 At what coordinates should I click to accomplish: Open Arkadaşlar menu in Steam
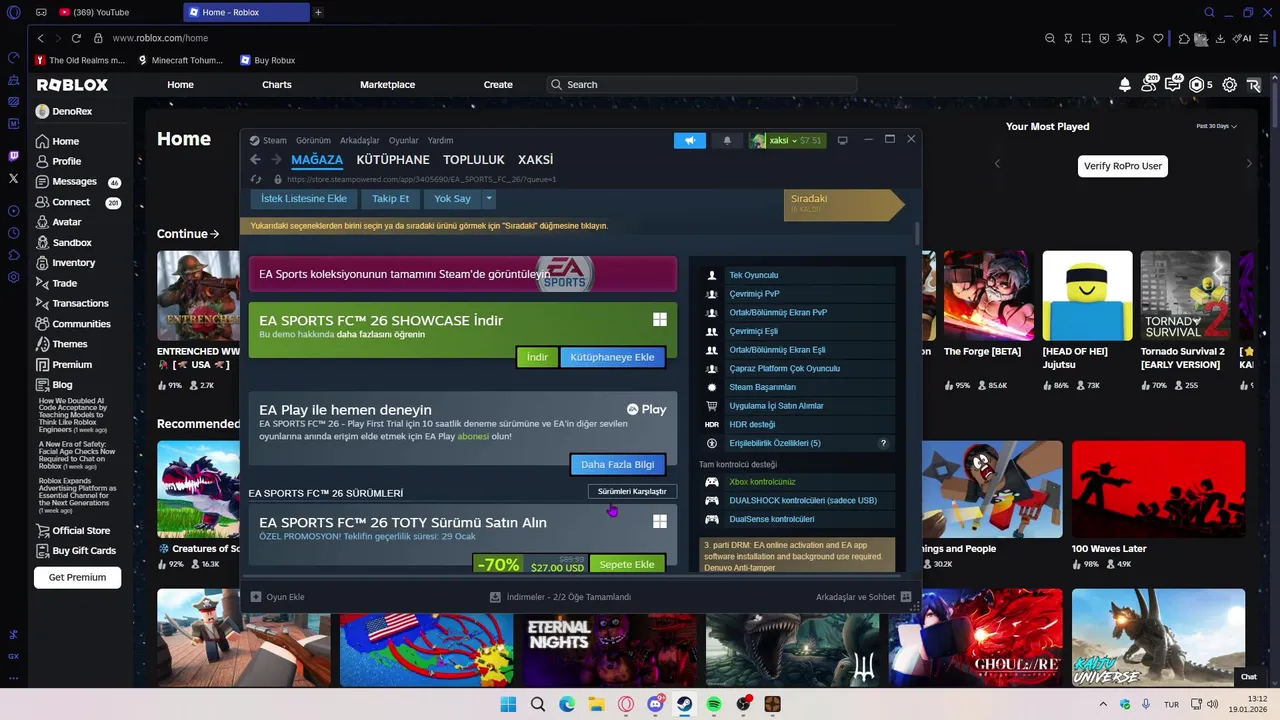coord(359,140)
